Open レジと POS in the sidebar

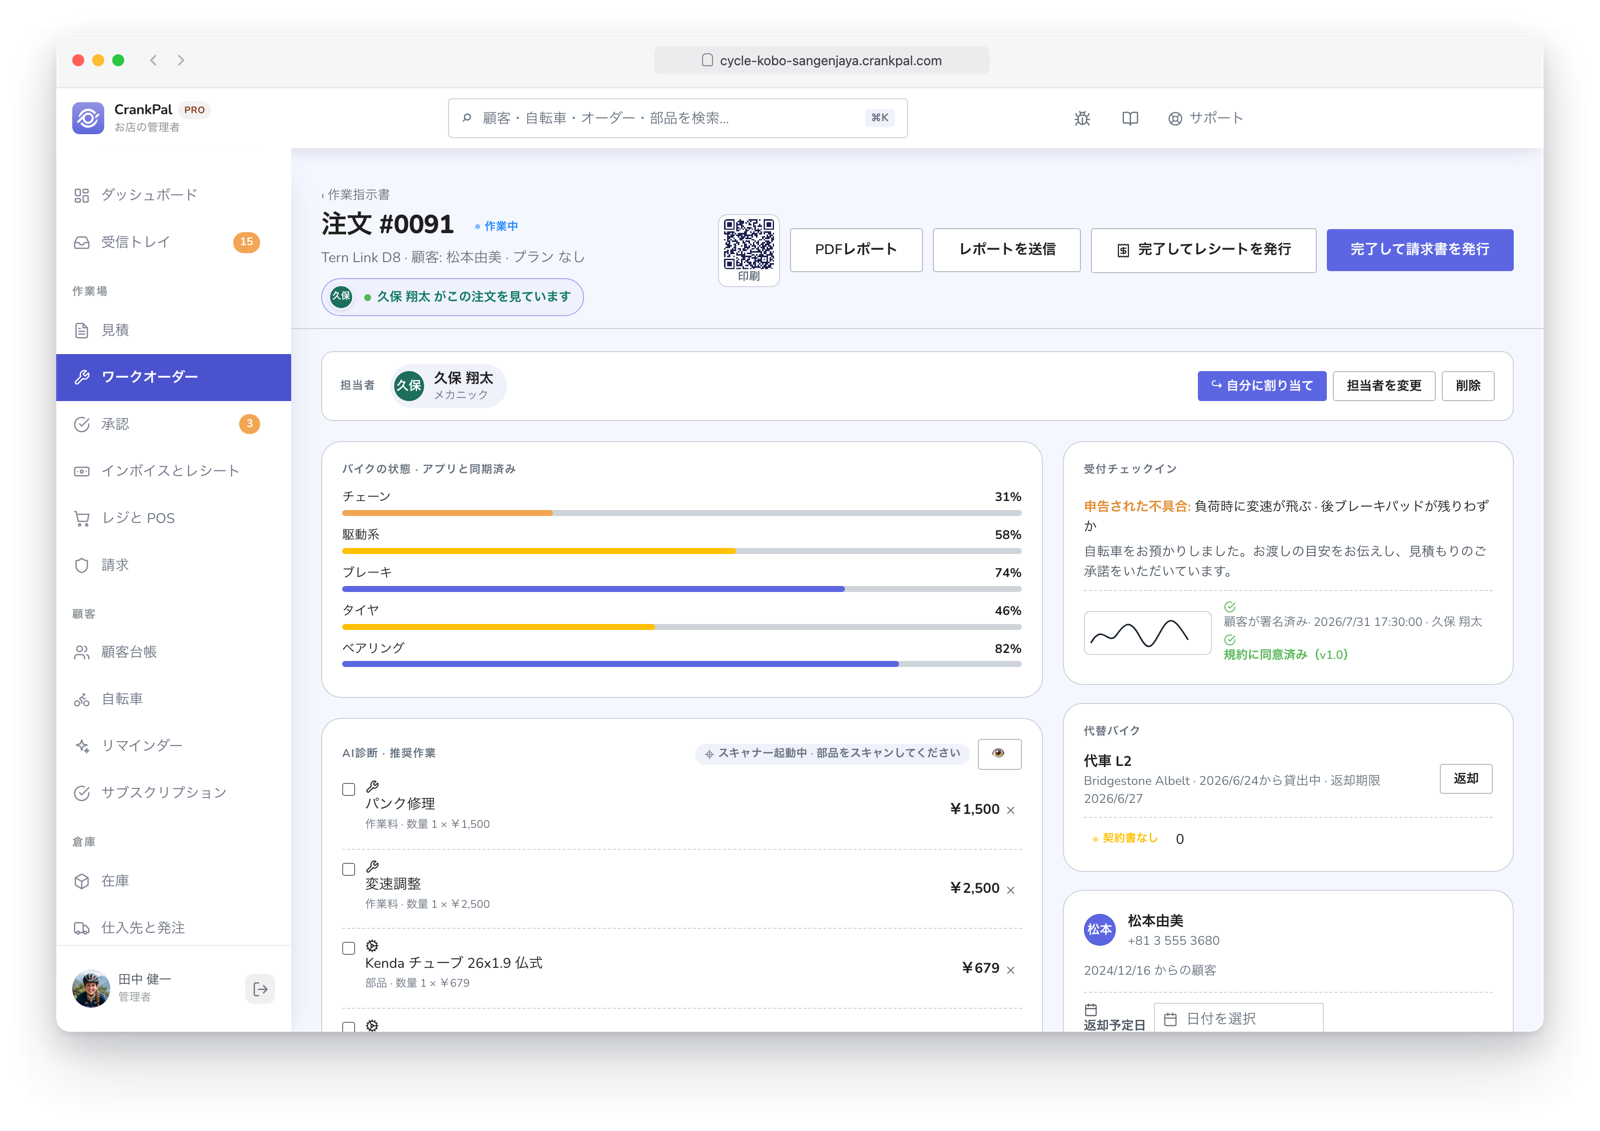click(x=173, y=518)
